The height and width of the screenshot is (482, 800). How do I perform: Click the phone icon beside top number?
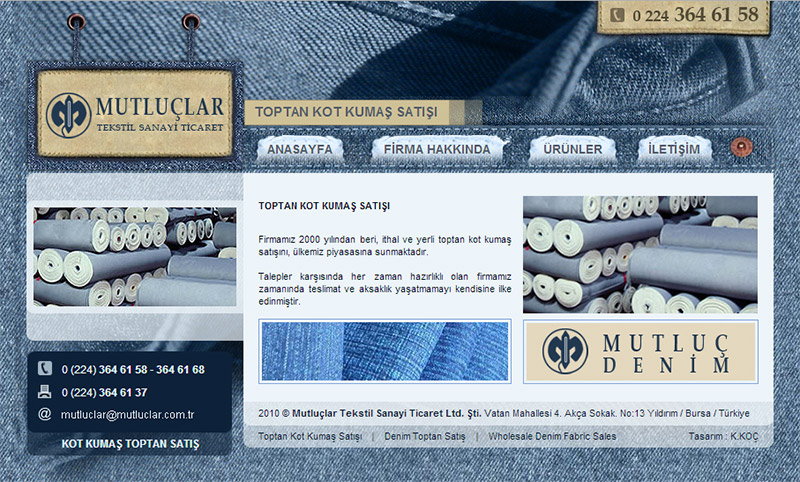click(617, 15)
